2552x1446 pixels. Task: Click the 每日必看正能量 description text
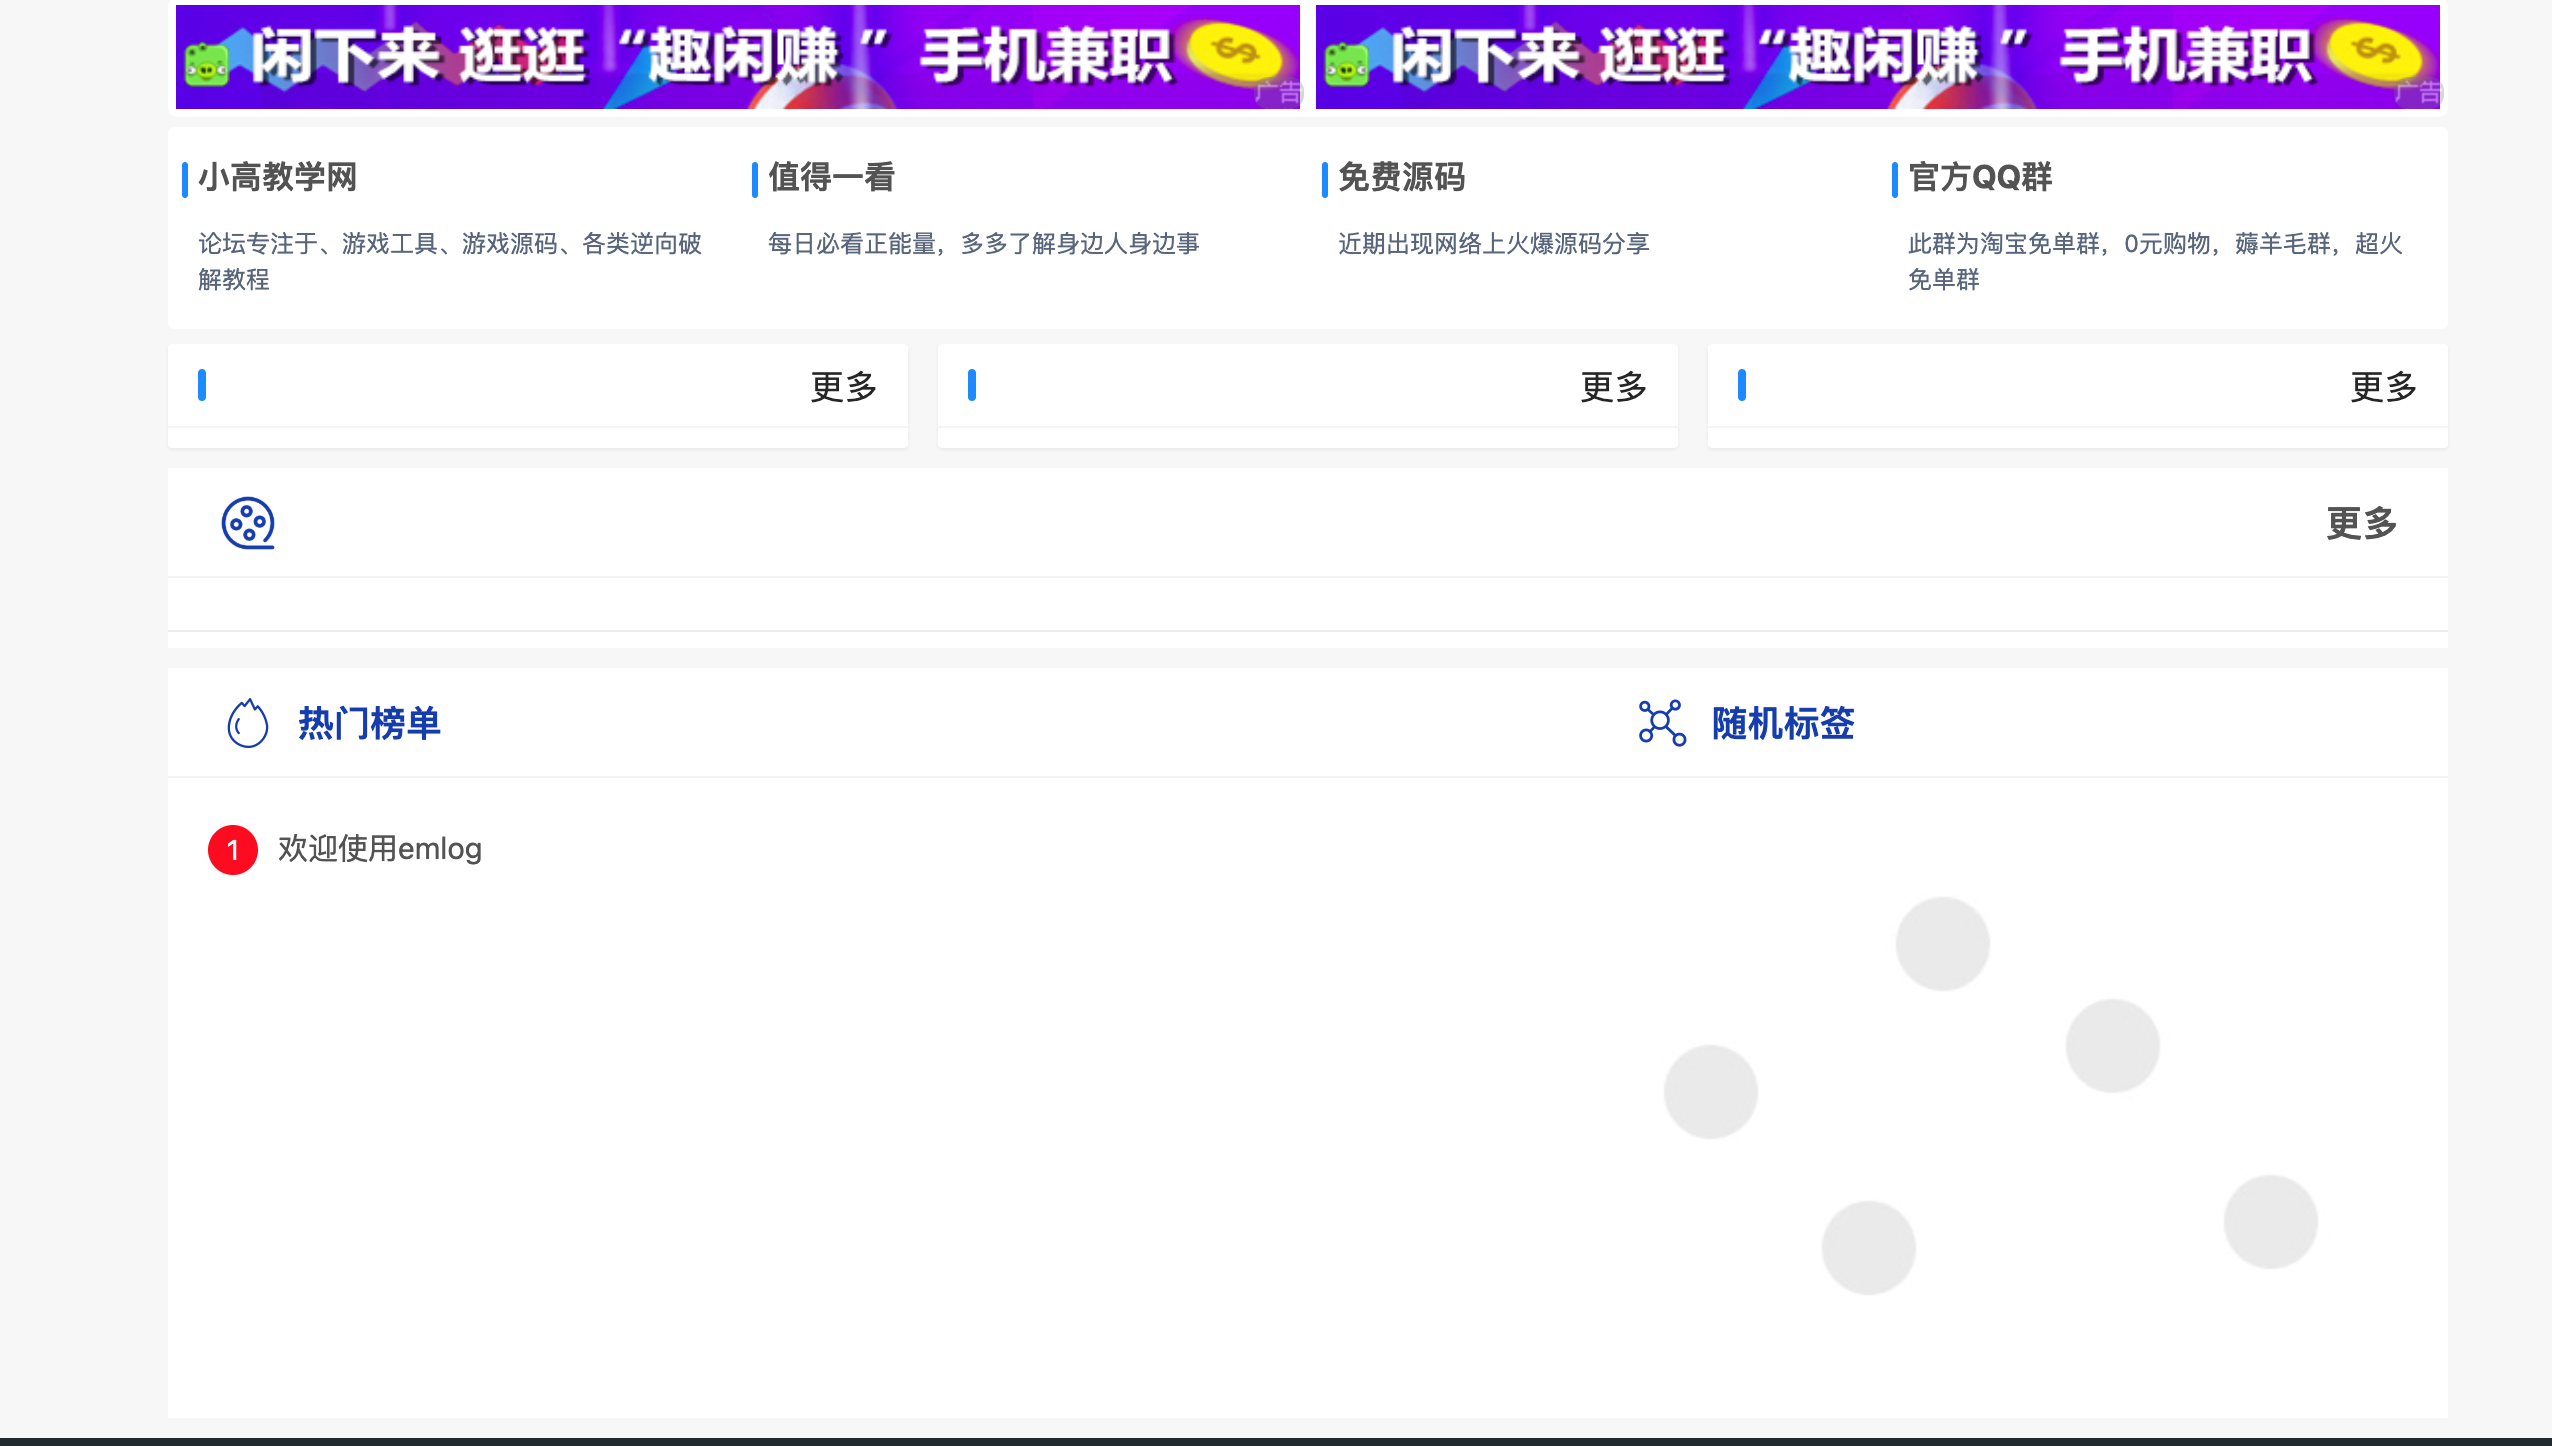[983, 243]
